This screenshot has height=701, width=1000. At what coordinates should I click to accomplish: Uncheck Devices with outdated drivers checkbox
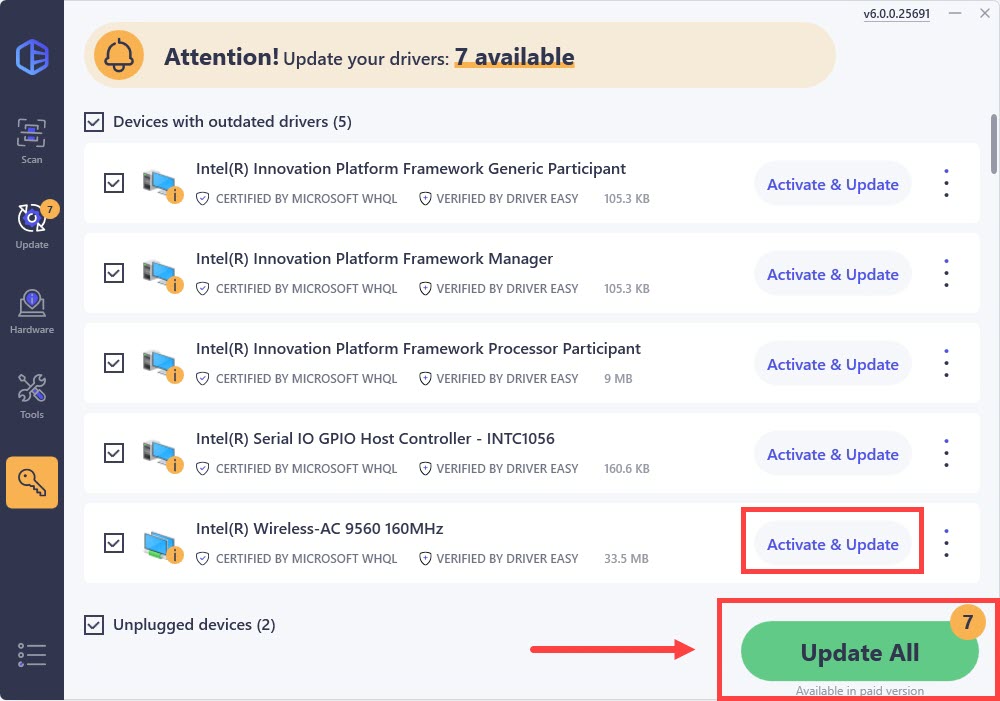(x=94, y=122)
